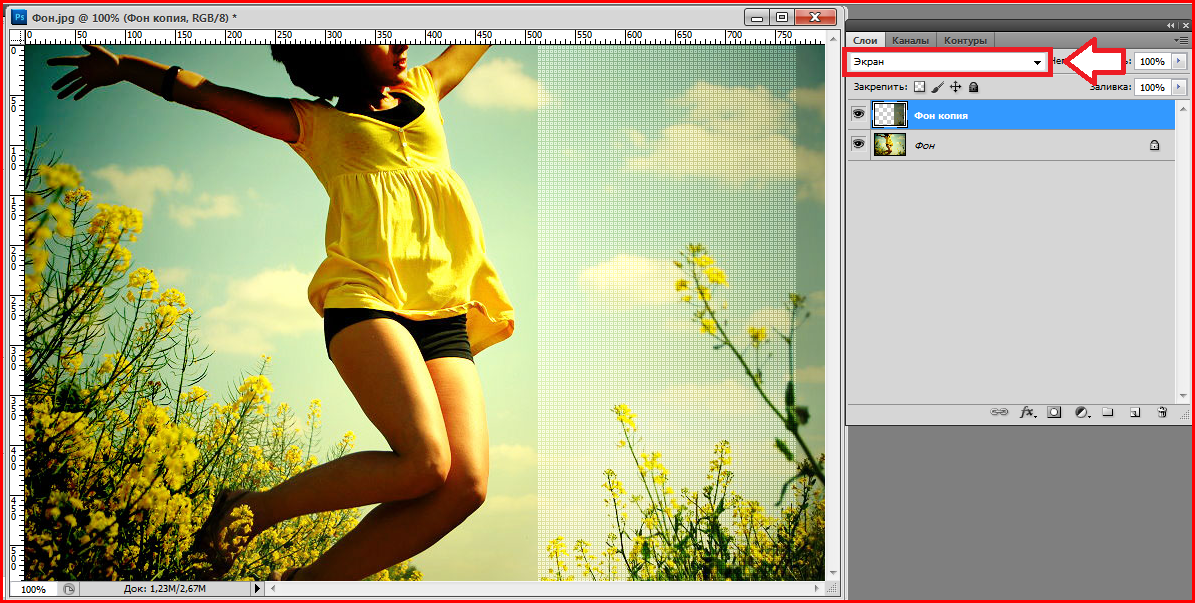Add a layer mask with mask icon

point(1054,412)
